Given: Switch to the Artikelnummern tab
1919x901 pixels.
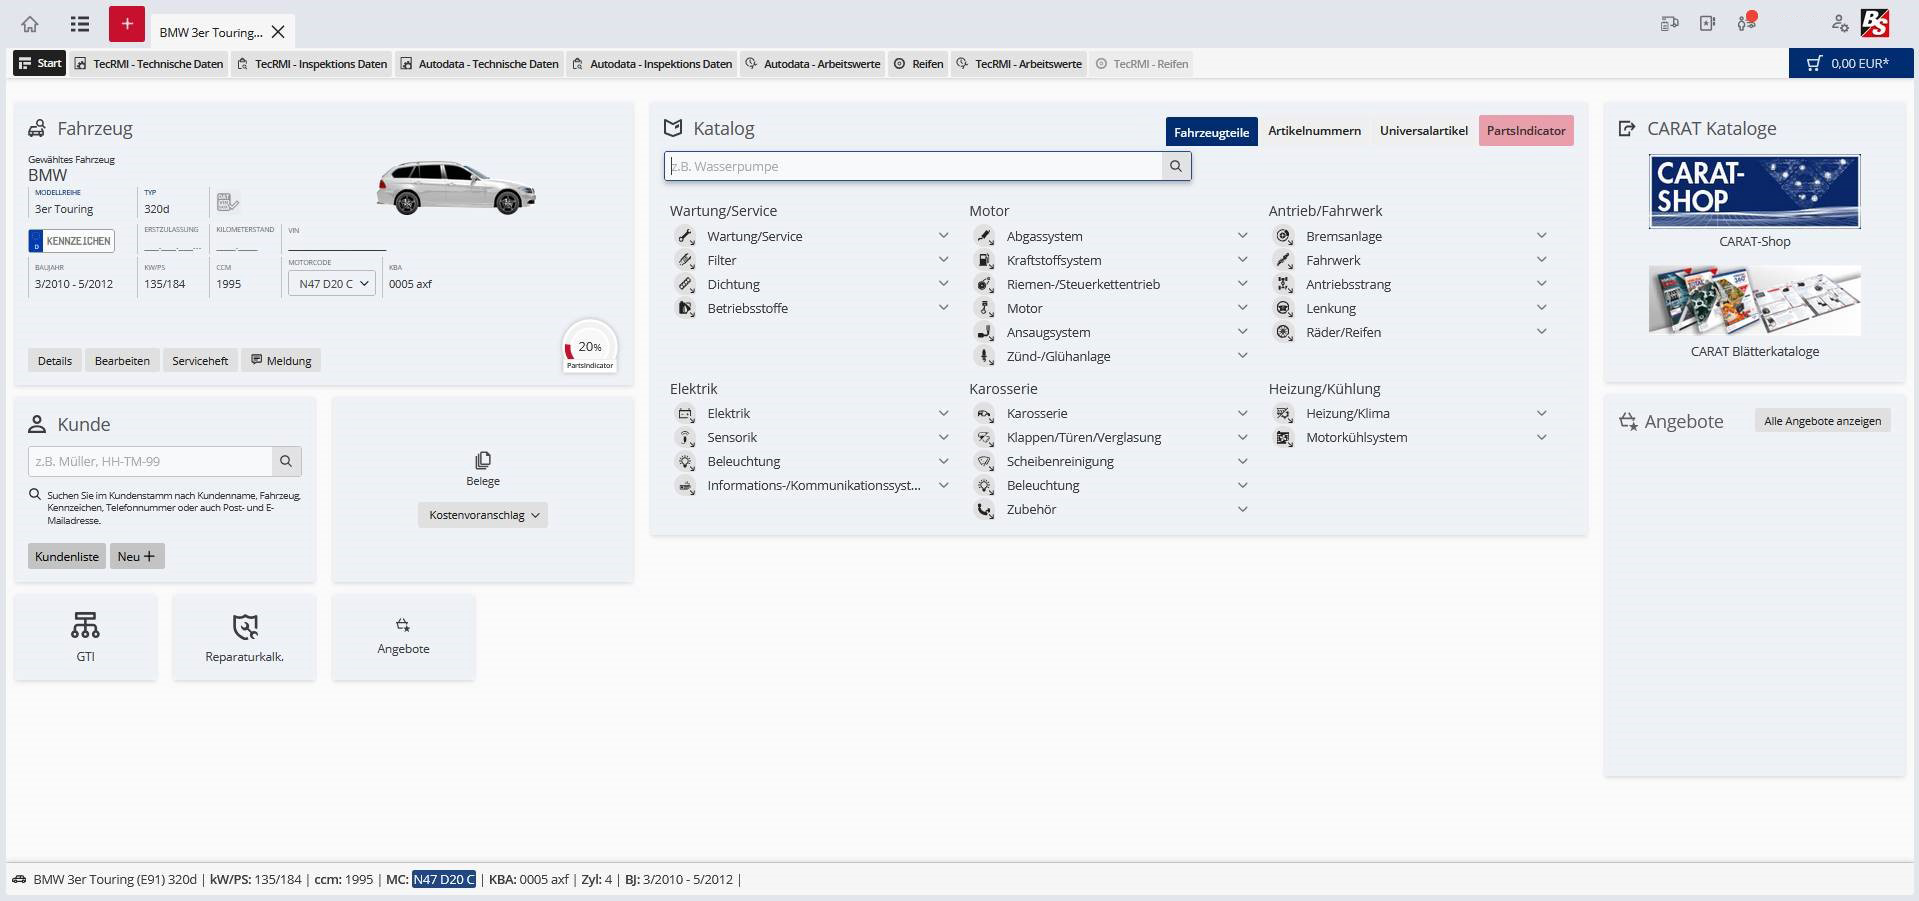Looking at the screenshot, I should click(1314, 131).
